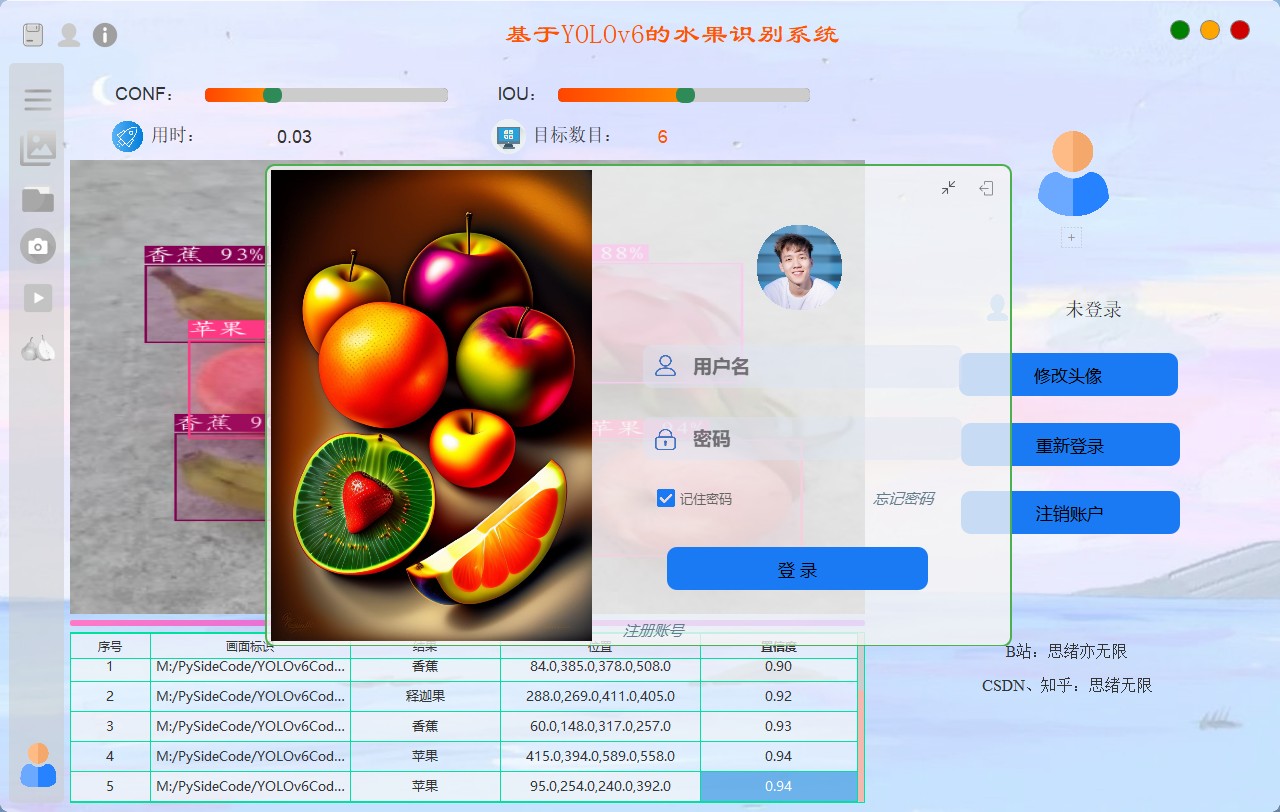Select position cell 60.0,148.0,317.0,257.0
The width and height of the screenshot is (1280, 812).
click(600, 726)
